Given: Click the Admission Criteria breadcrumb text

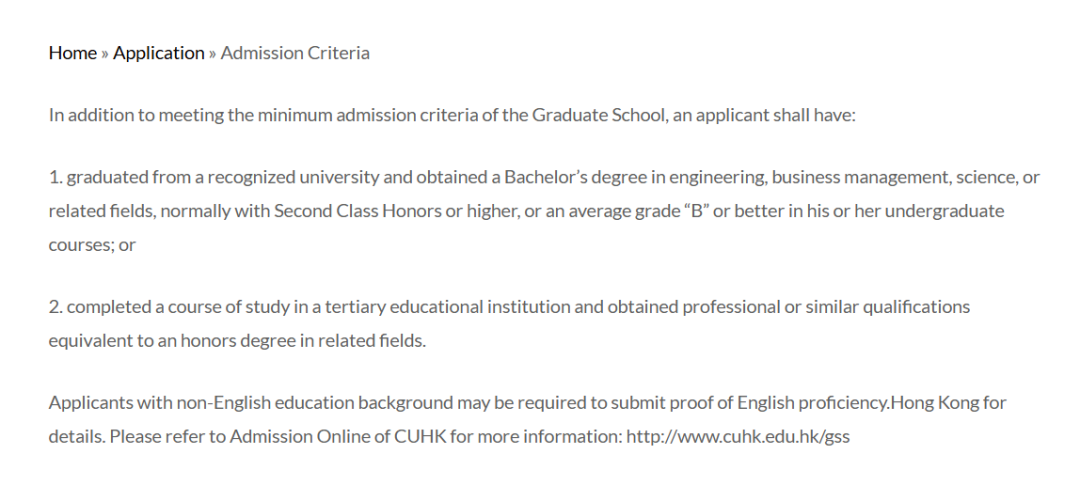Looking at the screenshot, I should (x=295, y=53).
